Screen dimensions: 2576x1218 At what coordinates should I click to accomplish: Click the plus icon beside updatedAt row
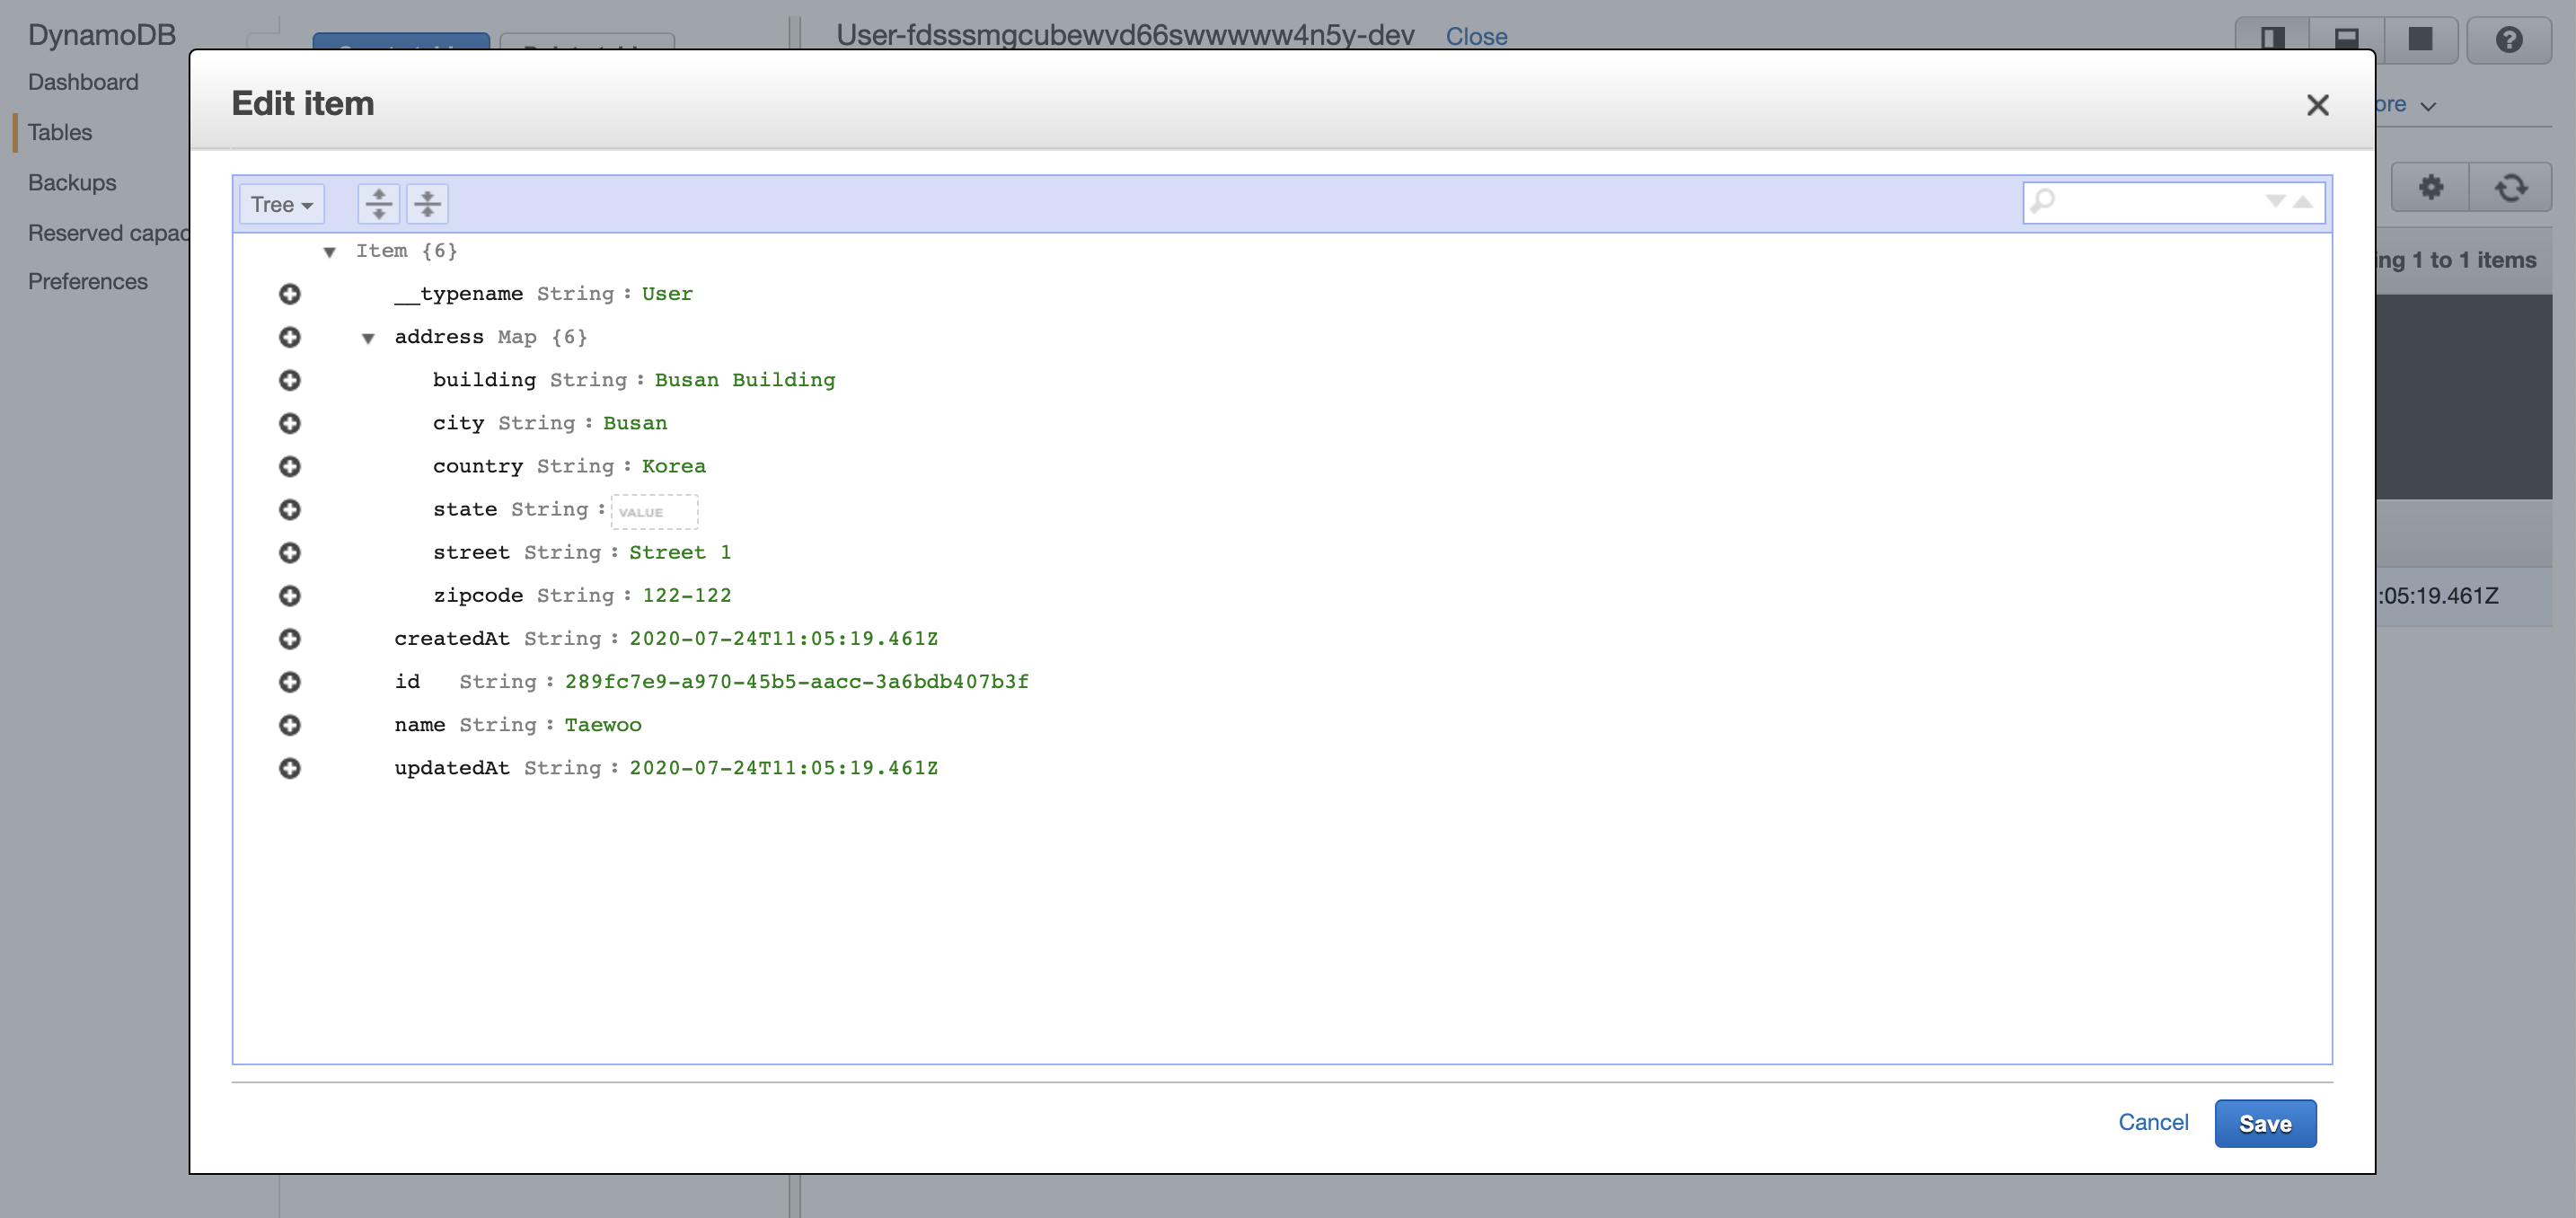pyautogui.click(x=290, y=768)
